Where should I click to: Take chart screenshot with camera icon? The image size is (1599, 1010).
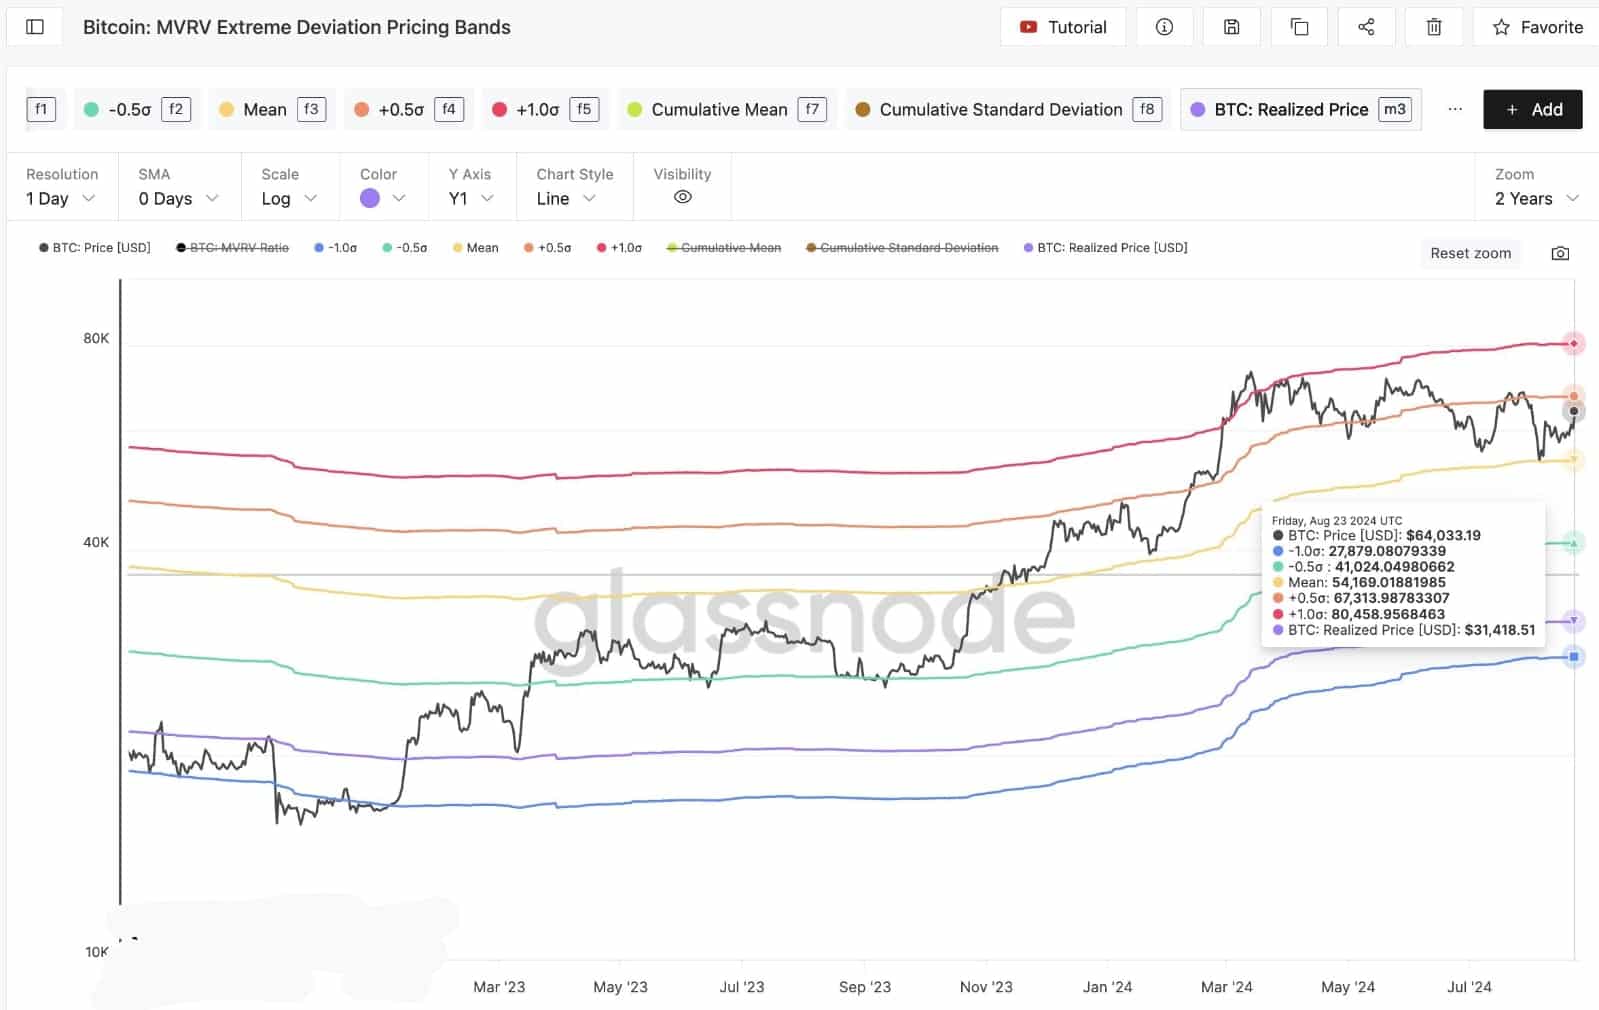[x=1560, y=253]
